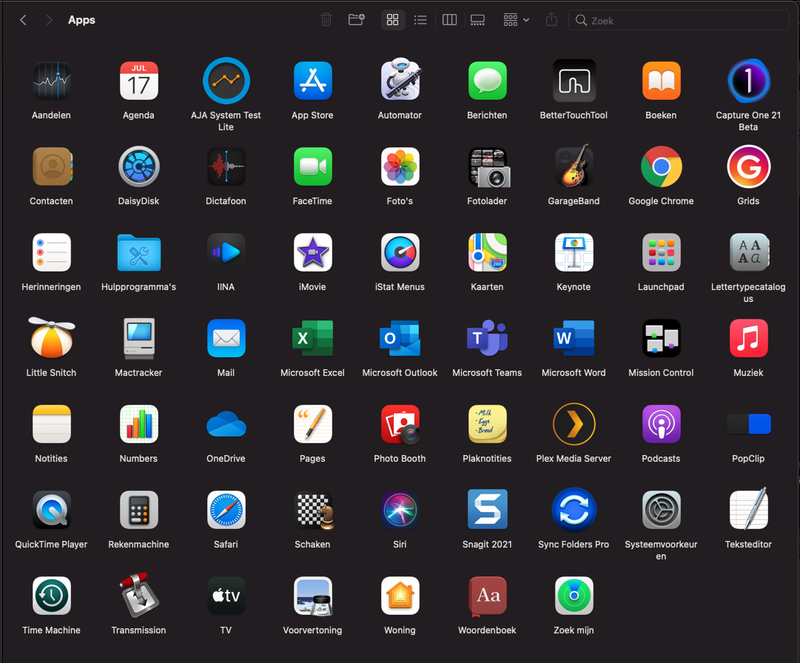Launch the iMovie star icon
Viewport: 800px width, 663px height.
tap(313, 253)
